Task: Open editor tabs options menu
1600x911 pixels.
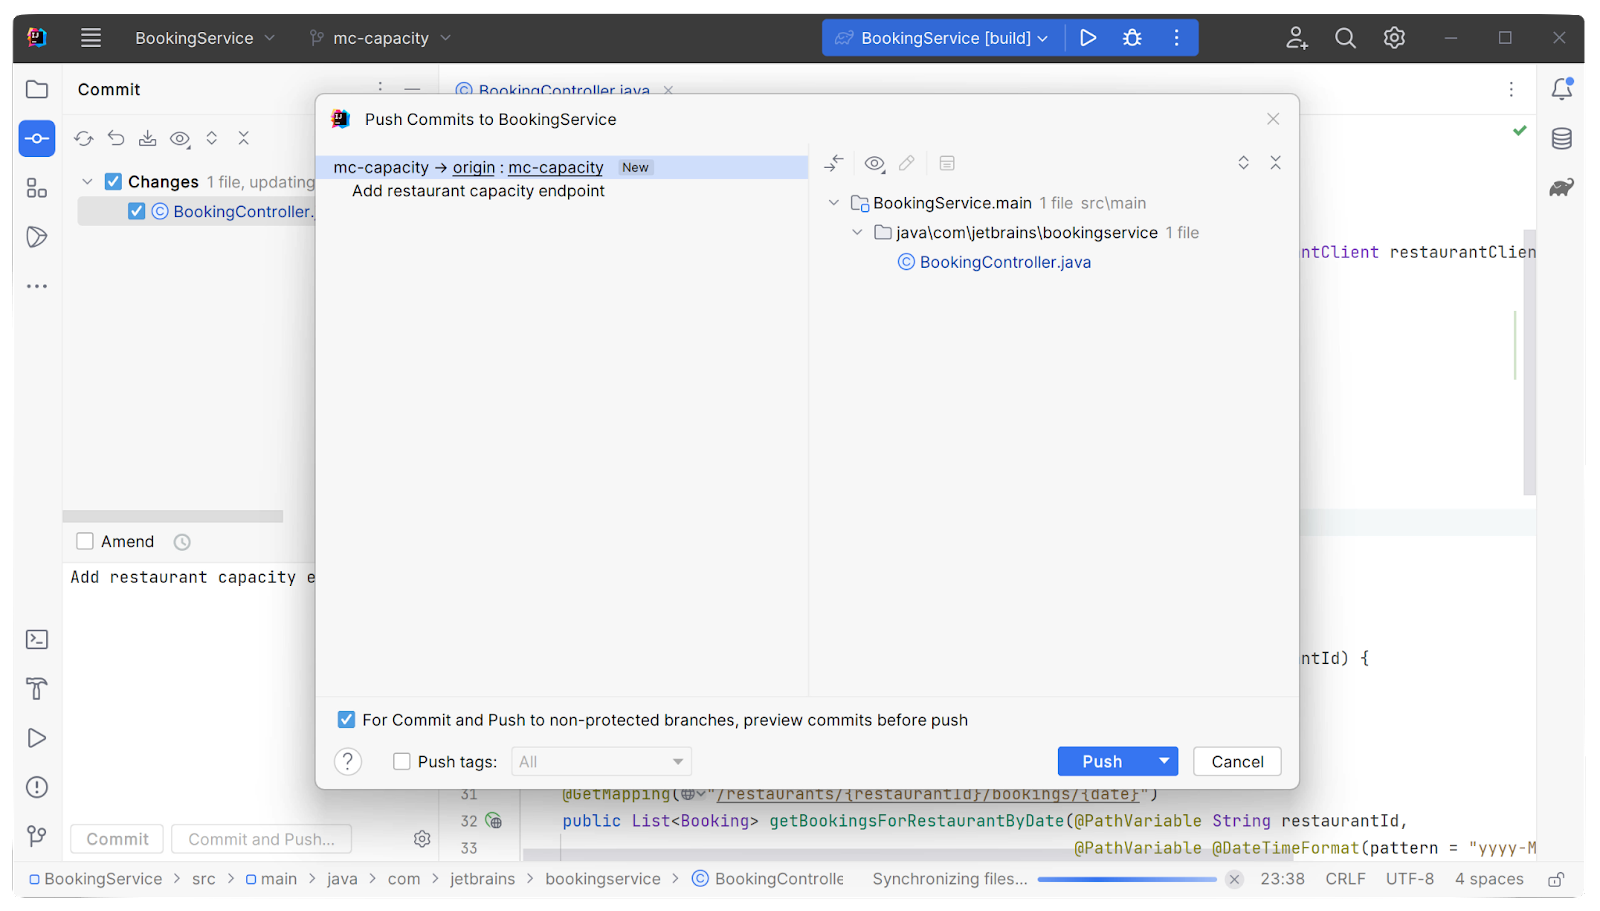Action: pos(1511,89)
